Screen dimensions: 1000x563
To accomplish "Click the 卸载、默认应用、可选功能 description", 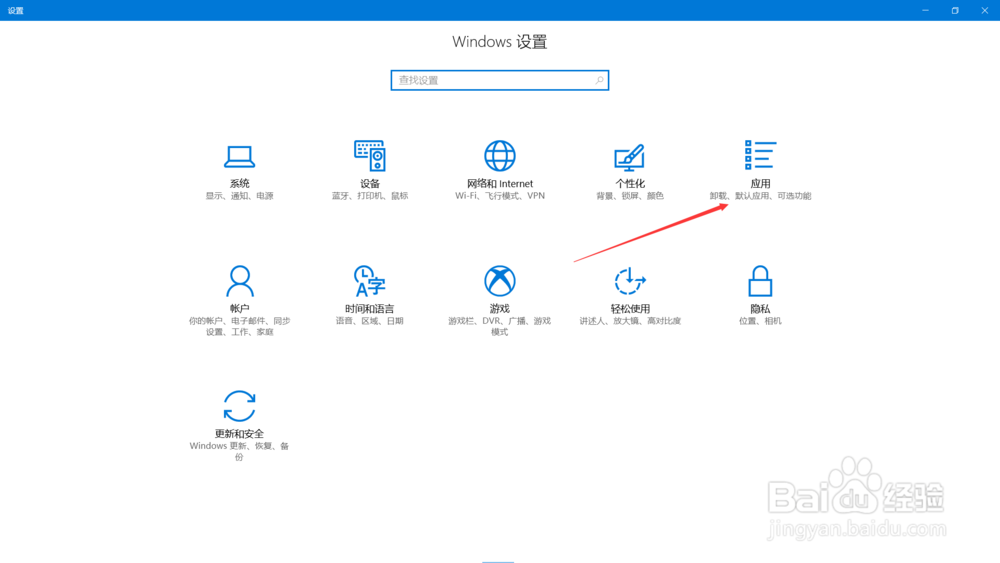I will pyautogui.click(x=760, y=196).
